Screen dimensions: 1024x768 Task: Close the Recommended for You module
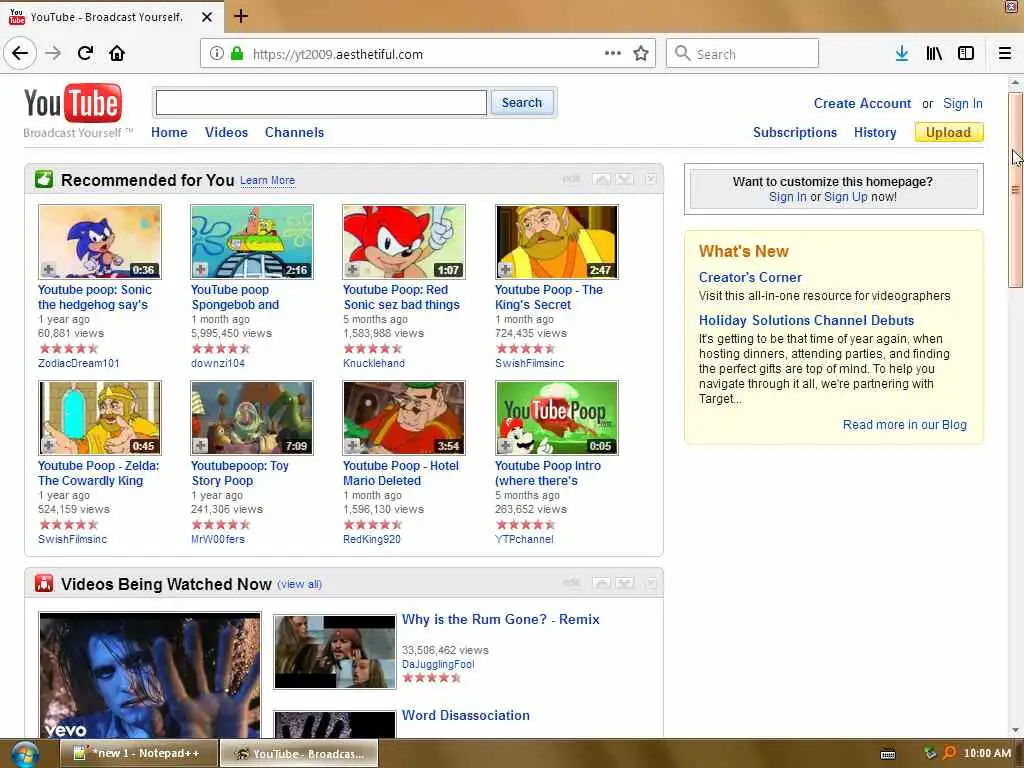coord(651,179)
